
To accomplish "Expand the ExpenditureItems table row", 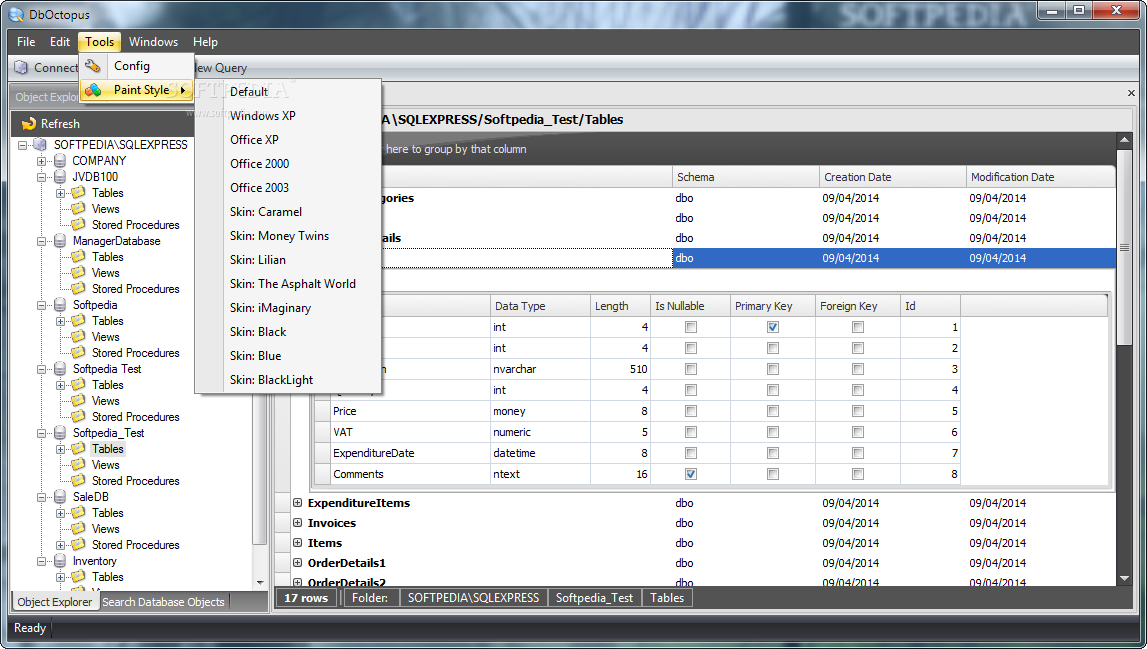I will tap(298, 503).
